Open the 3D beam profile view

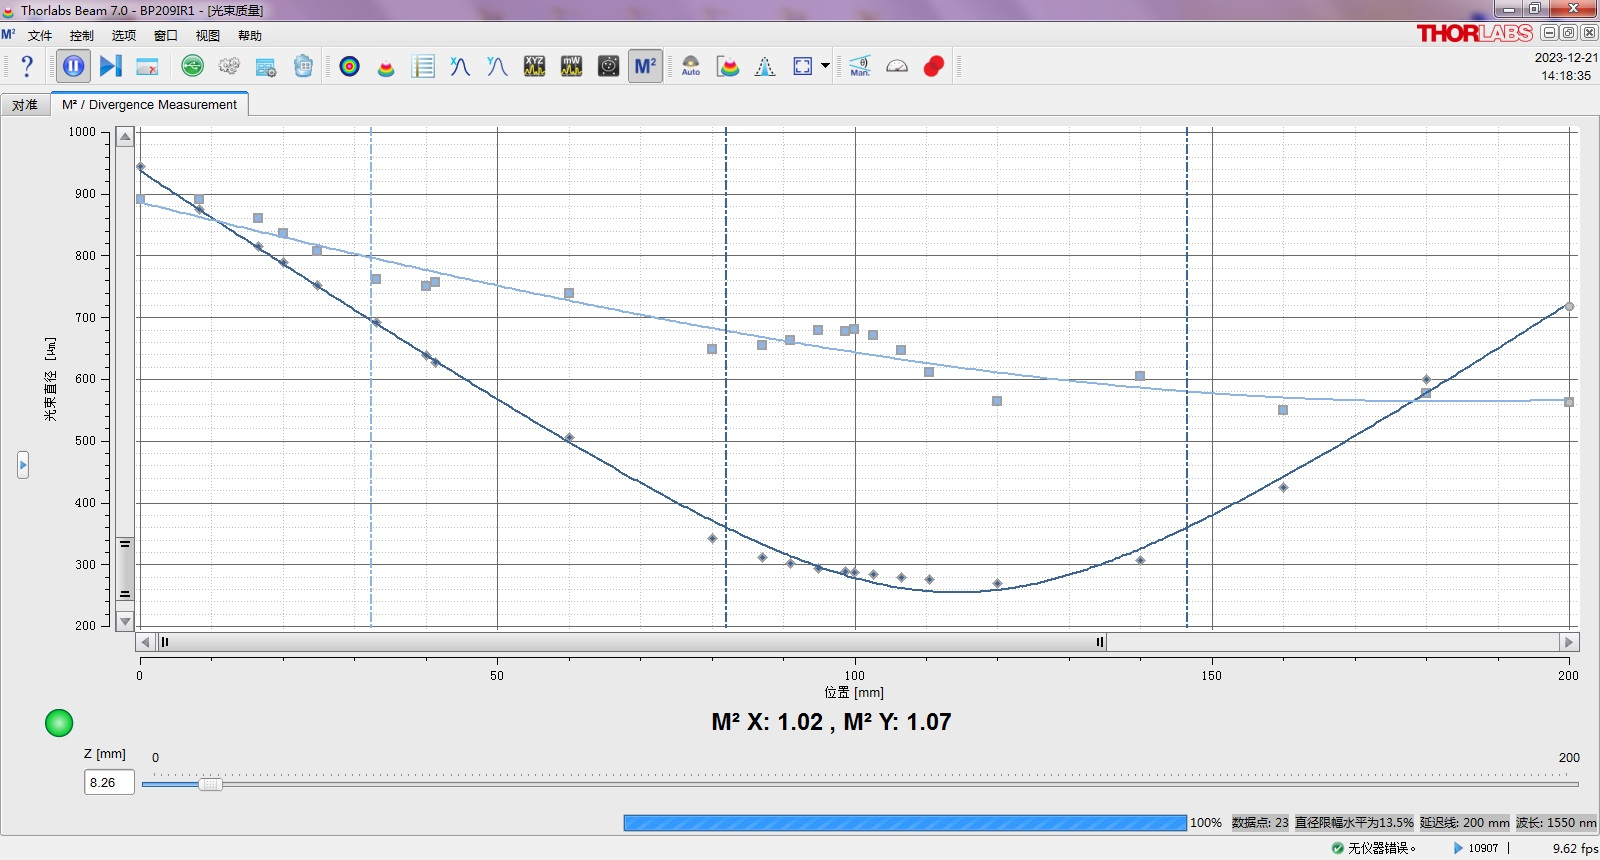pos(386,67)
